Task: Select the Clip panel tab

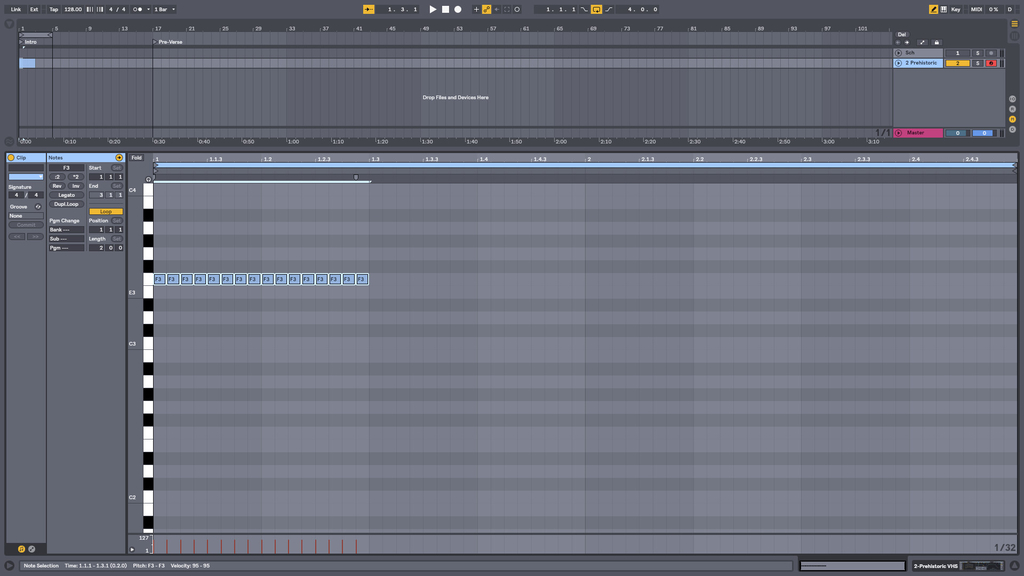Action: tap(22, 156)
